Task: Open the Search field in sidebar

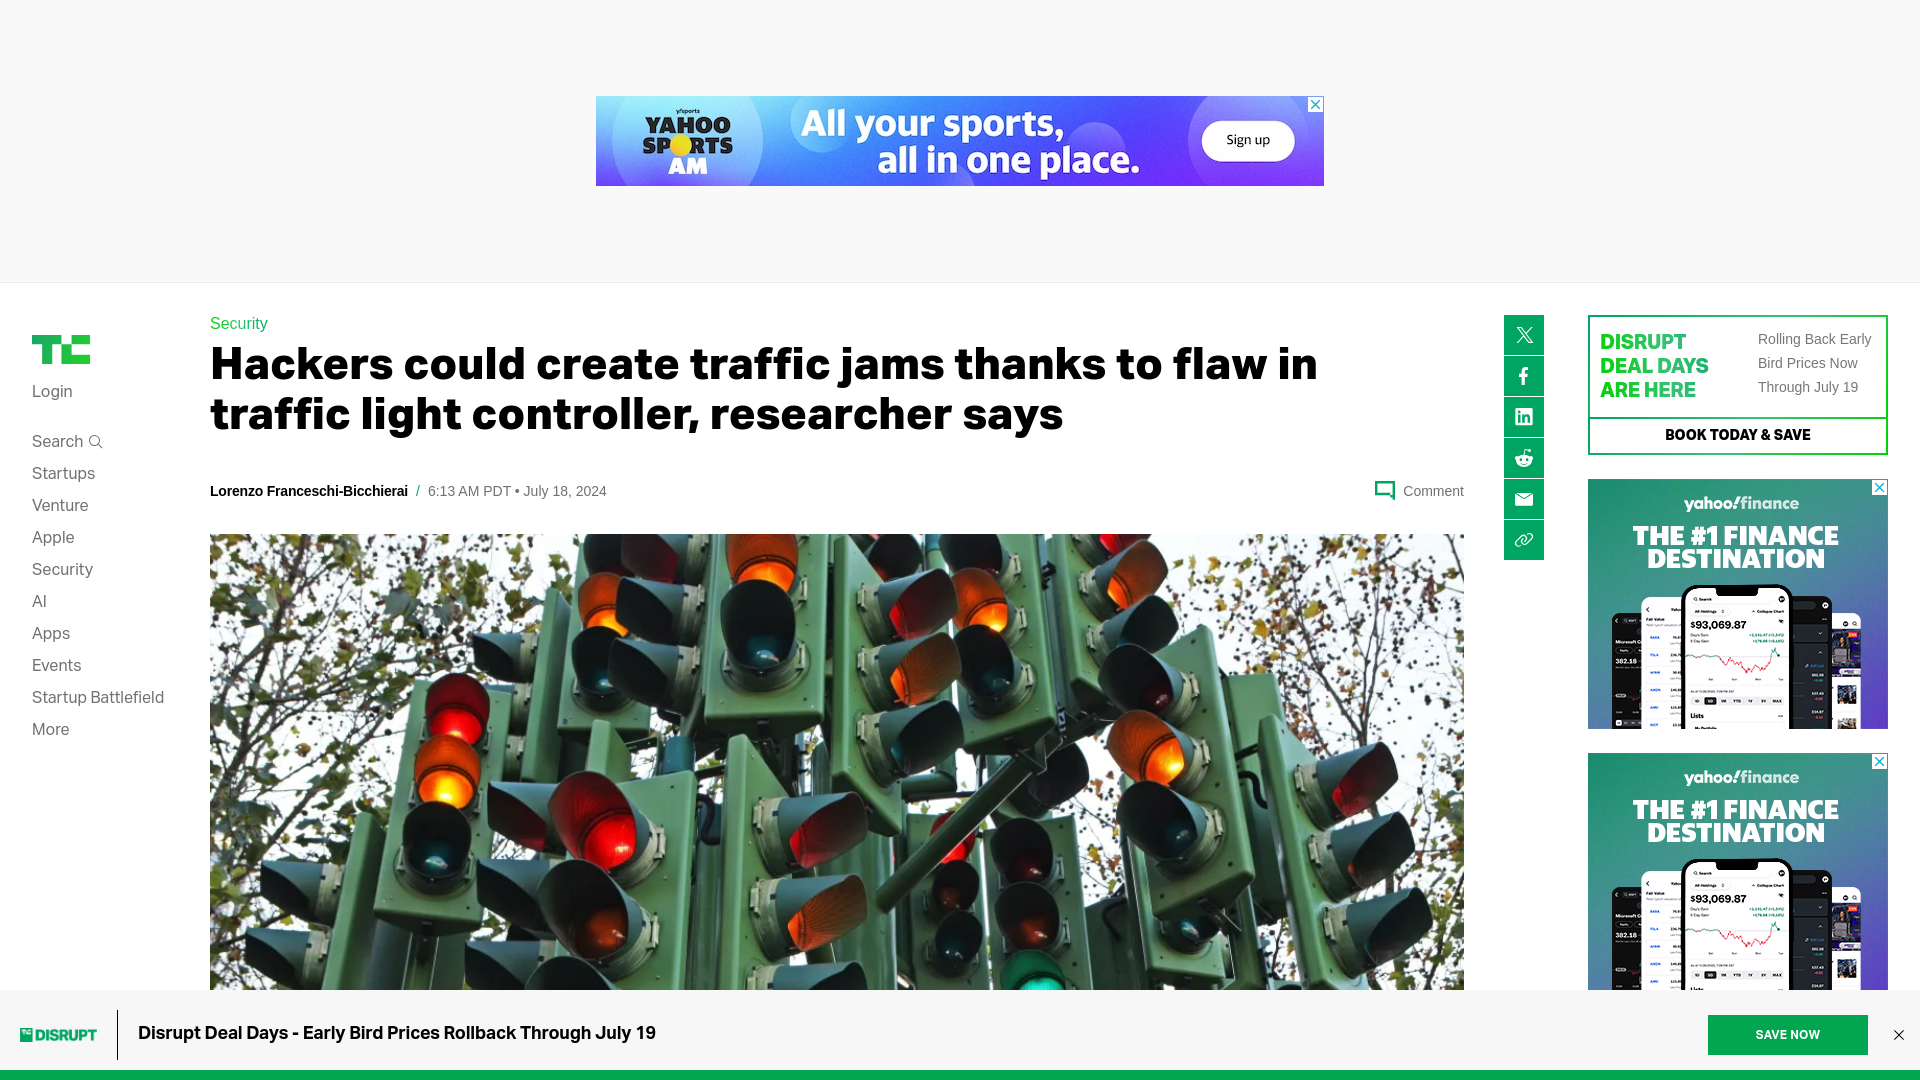Action: pos(66,440)
